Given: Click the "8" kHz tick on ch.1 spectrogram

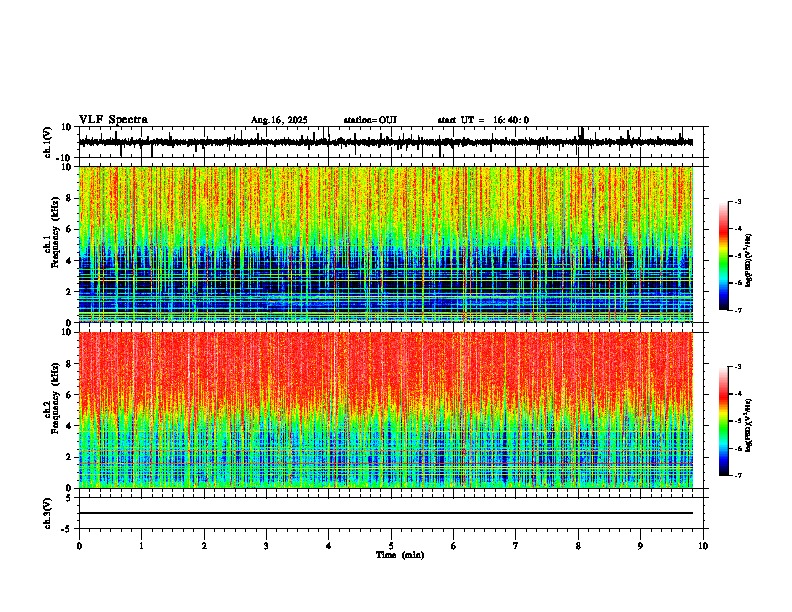Looking at the screenshot, I should 69,198.
